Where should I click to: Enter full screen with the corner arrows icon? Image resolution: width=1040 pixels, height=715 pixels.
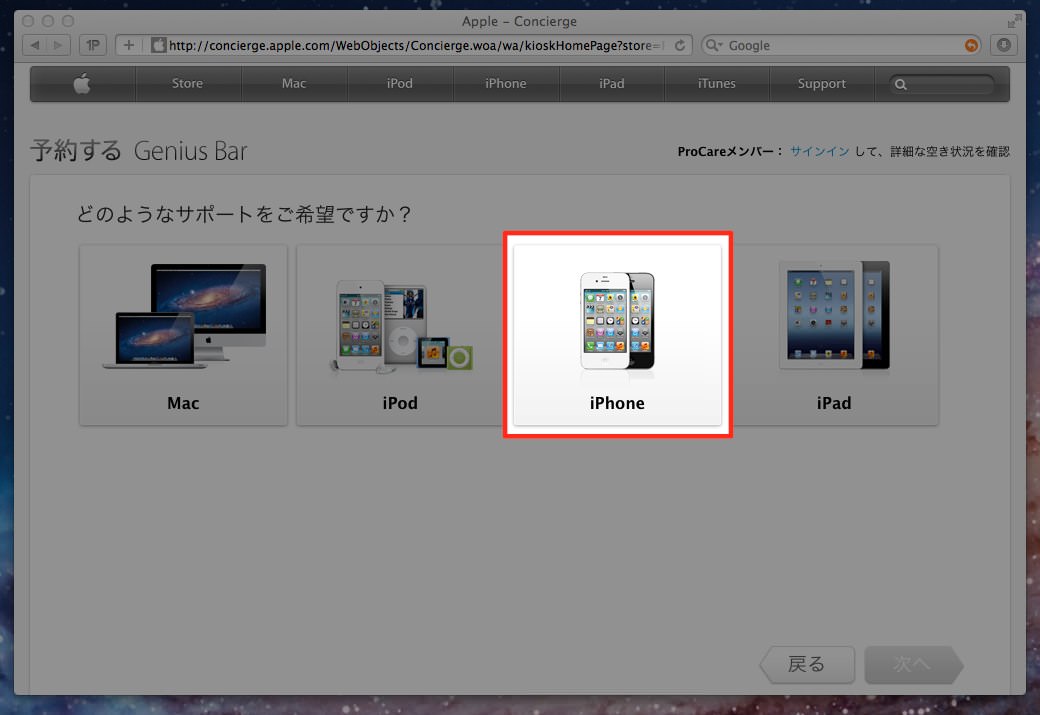(x=1014, y=21)
